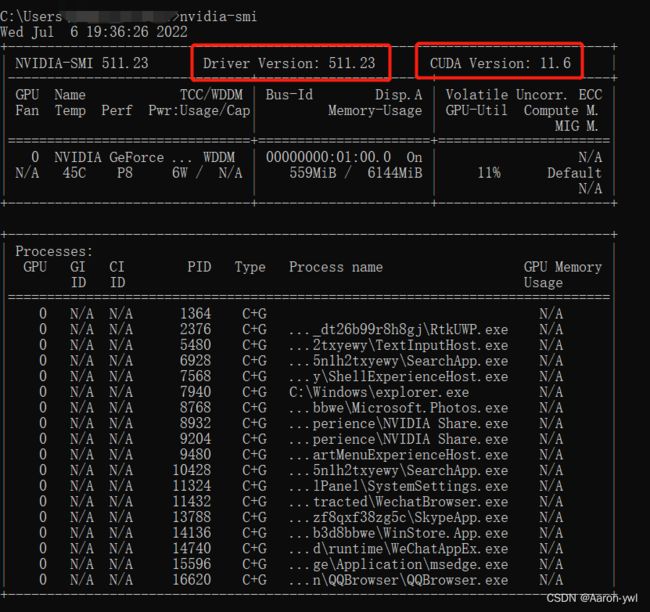
Task: Click the GPU-Util header
Action: coord(476,110)
